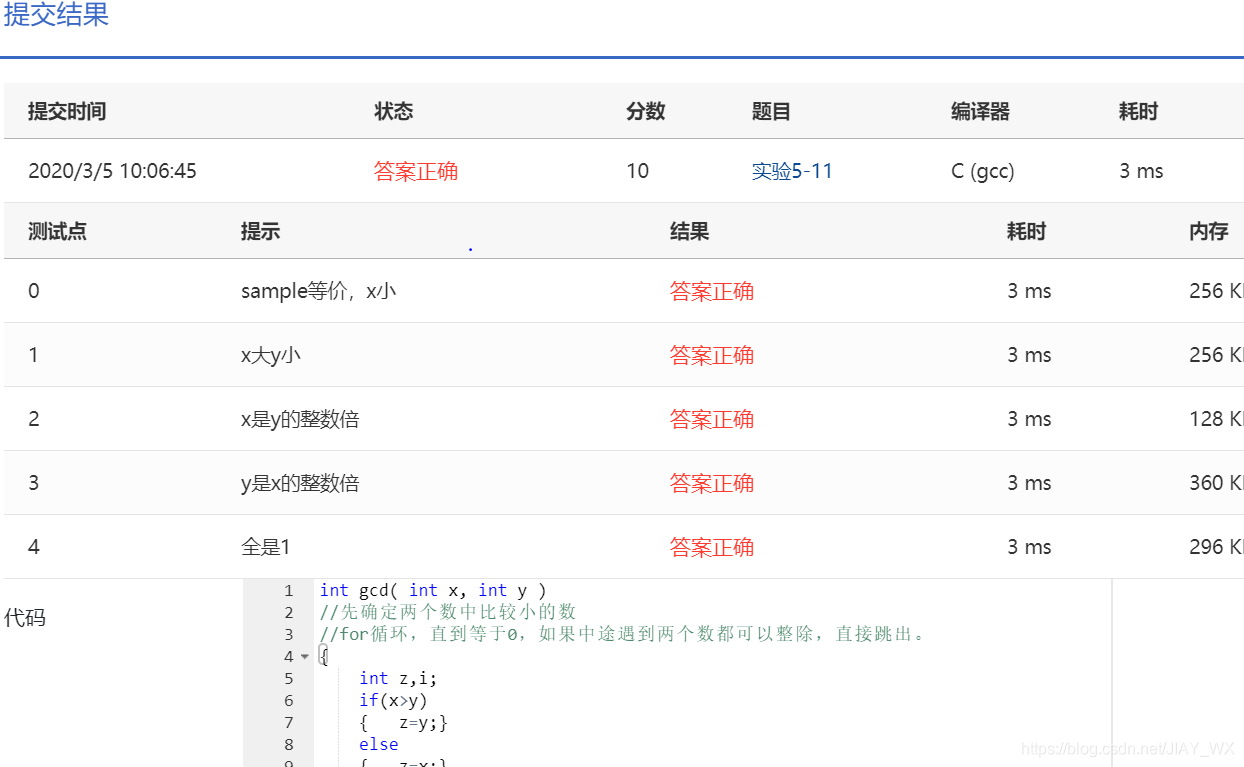Click line number 5 in code gutter

pyautogui.click(x=288, y=678)
